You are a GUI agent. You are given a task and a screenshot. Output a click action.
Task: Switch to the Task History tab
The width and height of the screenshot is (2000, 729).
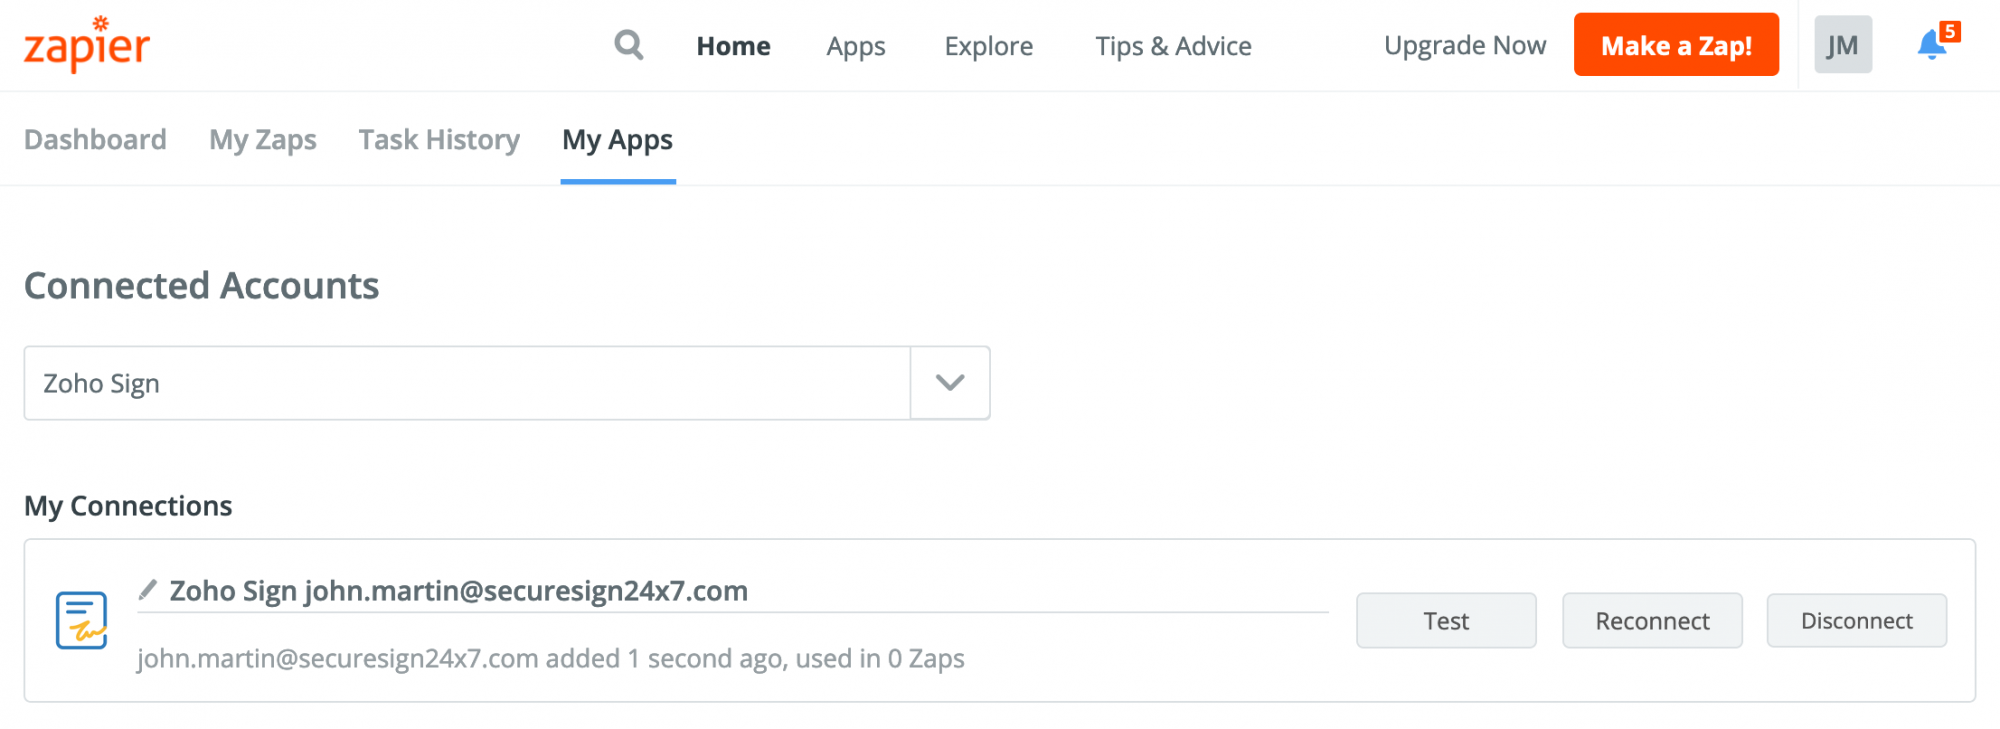click(439, 139)
